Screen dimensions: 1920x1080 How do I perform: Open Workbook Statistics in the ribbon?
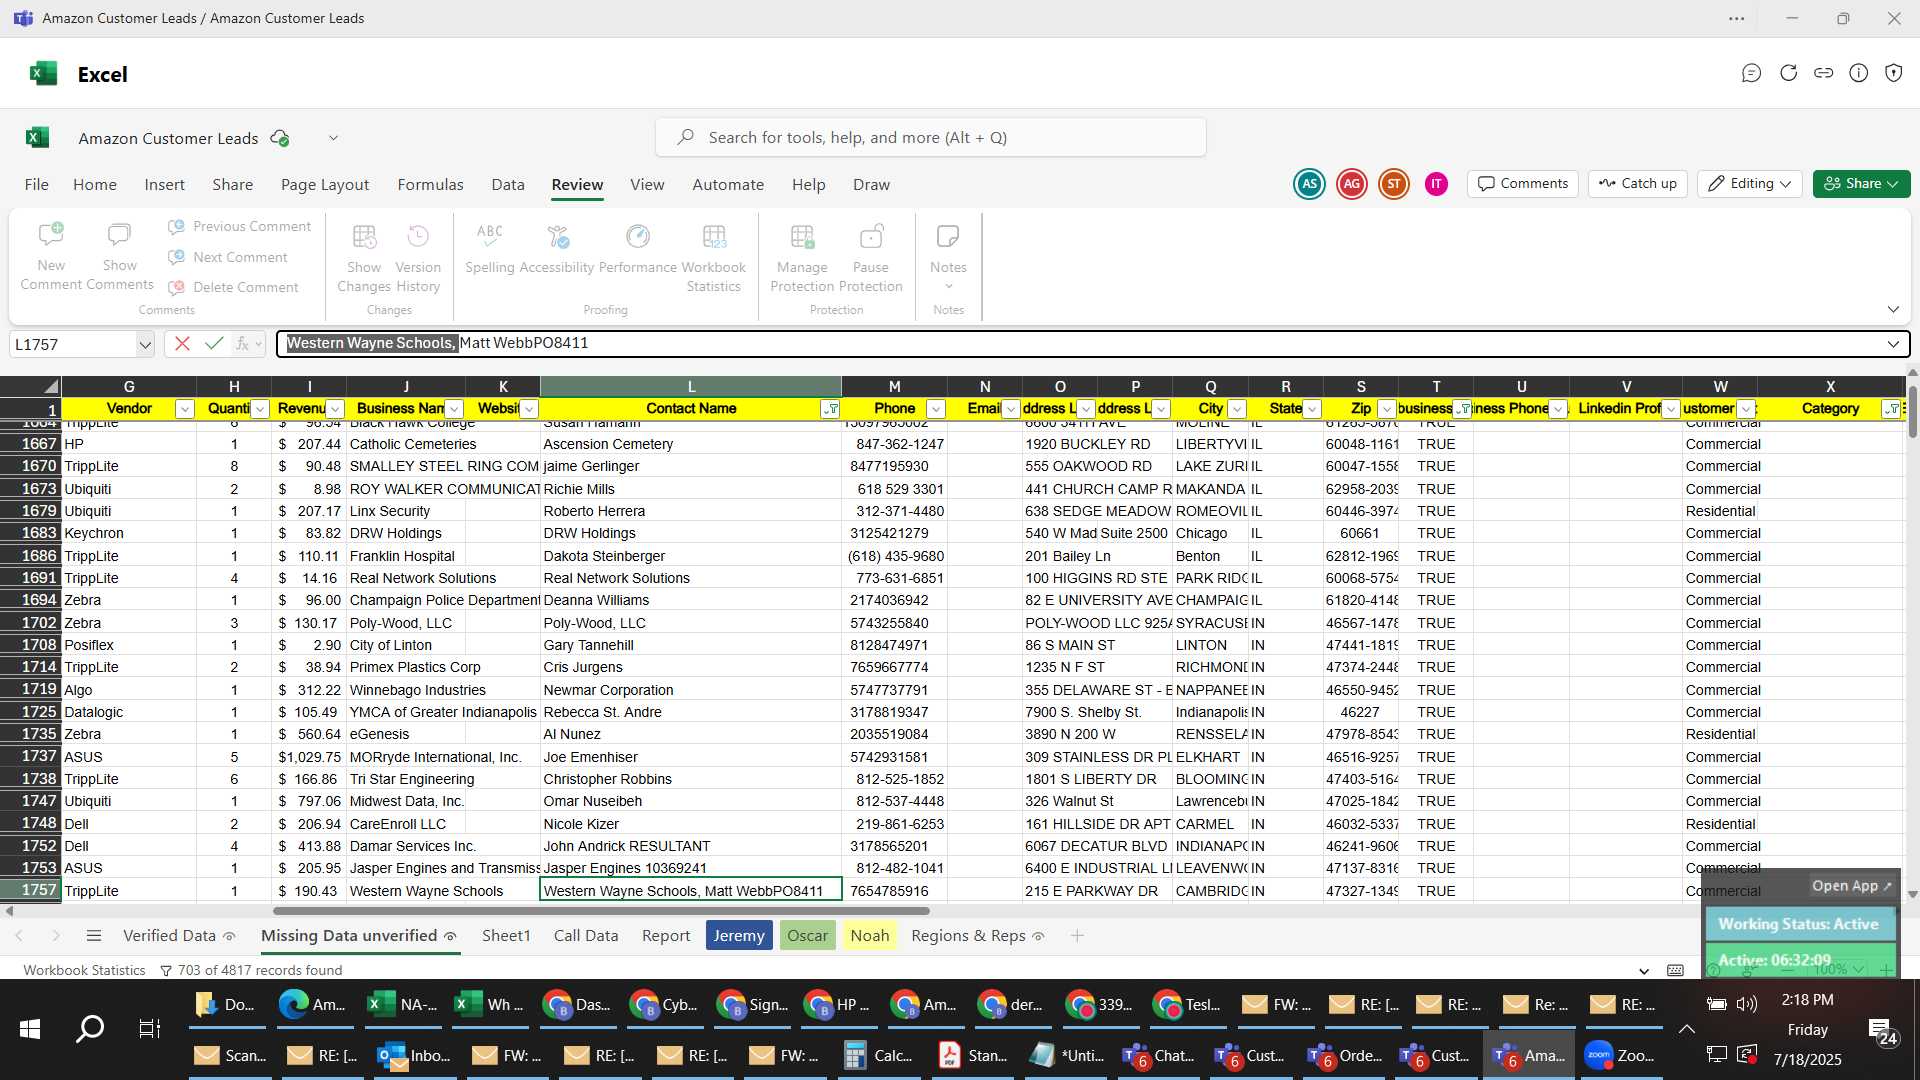click(x=713, y=258)
